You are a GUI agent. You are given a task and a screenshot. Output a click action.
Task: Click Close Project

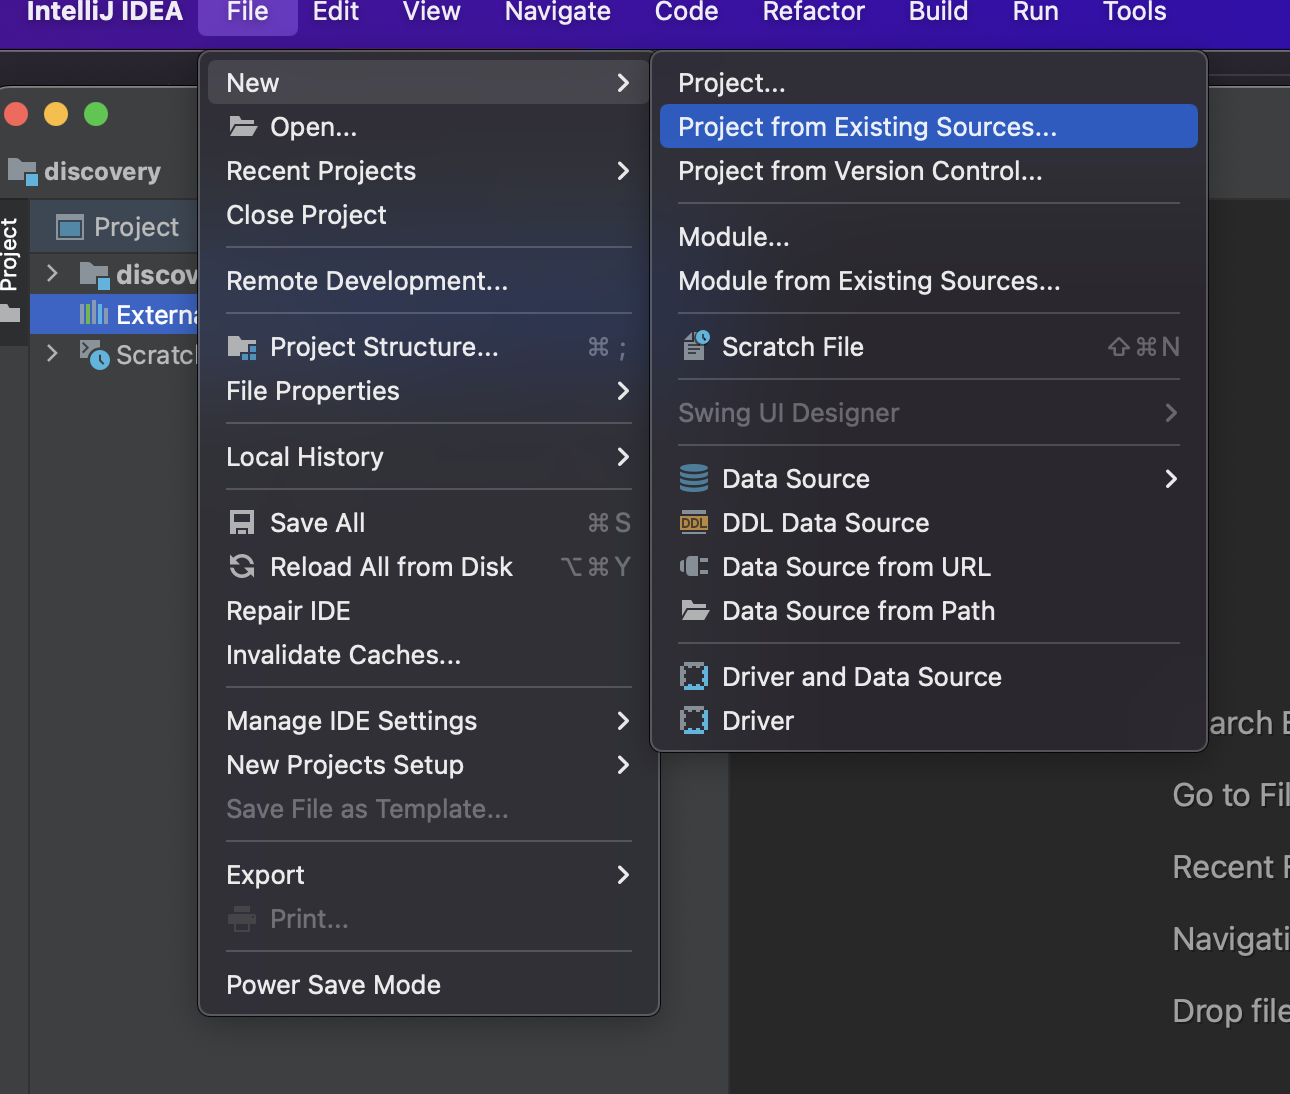click(x=306, y=215)
